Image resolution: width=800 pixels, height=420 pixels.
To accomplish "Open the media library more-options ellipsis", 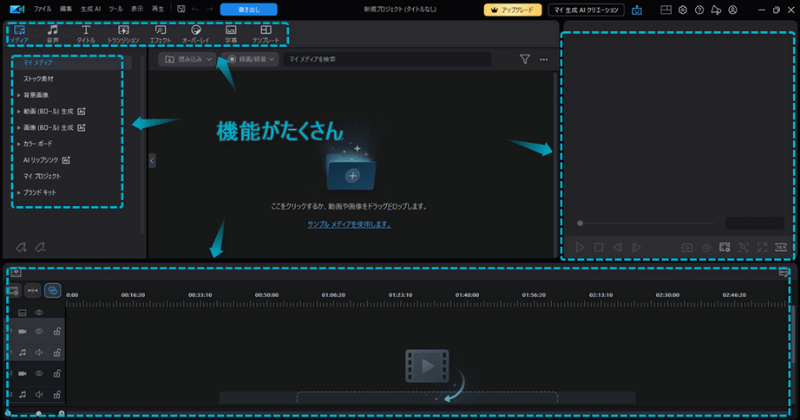I will point(544,59).
